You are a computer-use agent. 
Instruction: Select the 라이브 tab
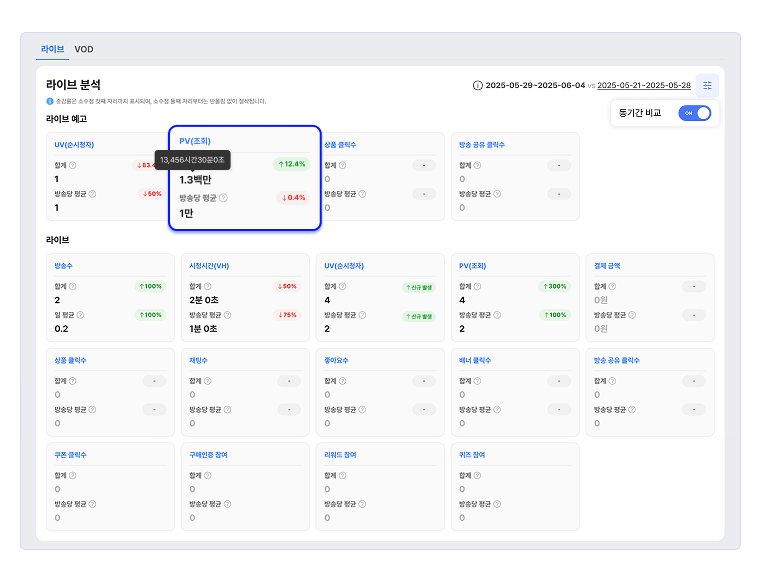click(52, 49)
